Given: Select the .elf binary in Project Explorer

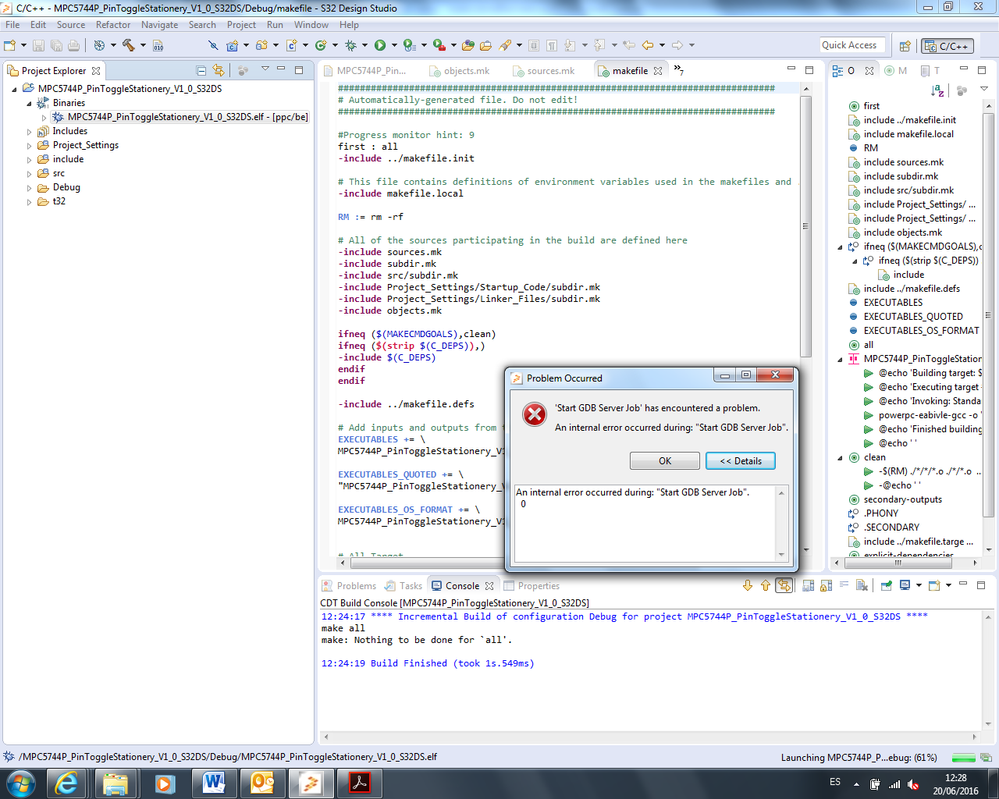Looking at the screenshot, I should pos(180,117).
